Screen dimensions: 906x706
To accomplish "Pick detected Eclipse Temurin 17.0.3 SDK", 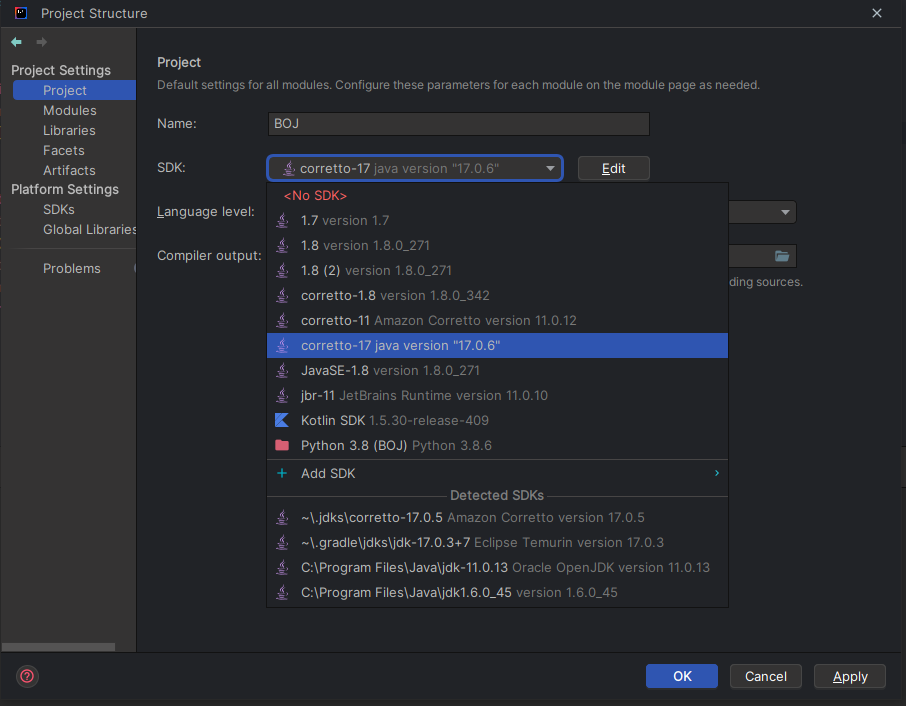I will pyautogui.click(x=497, y=542).
